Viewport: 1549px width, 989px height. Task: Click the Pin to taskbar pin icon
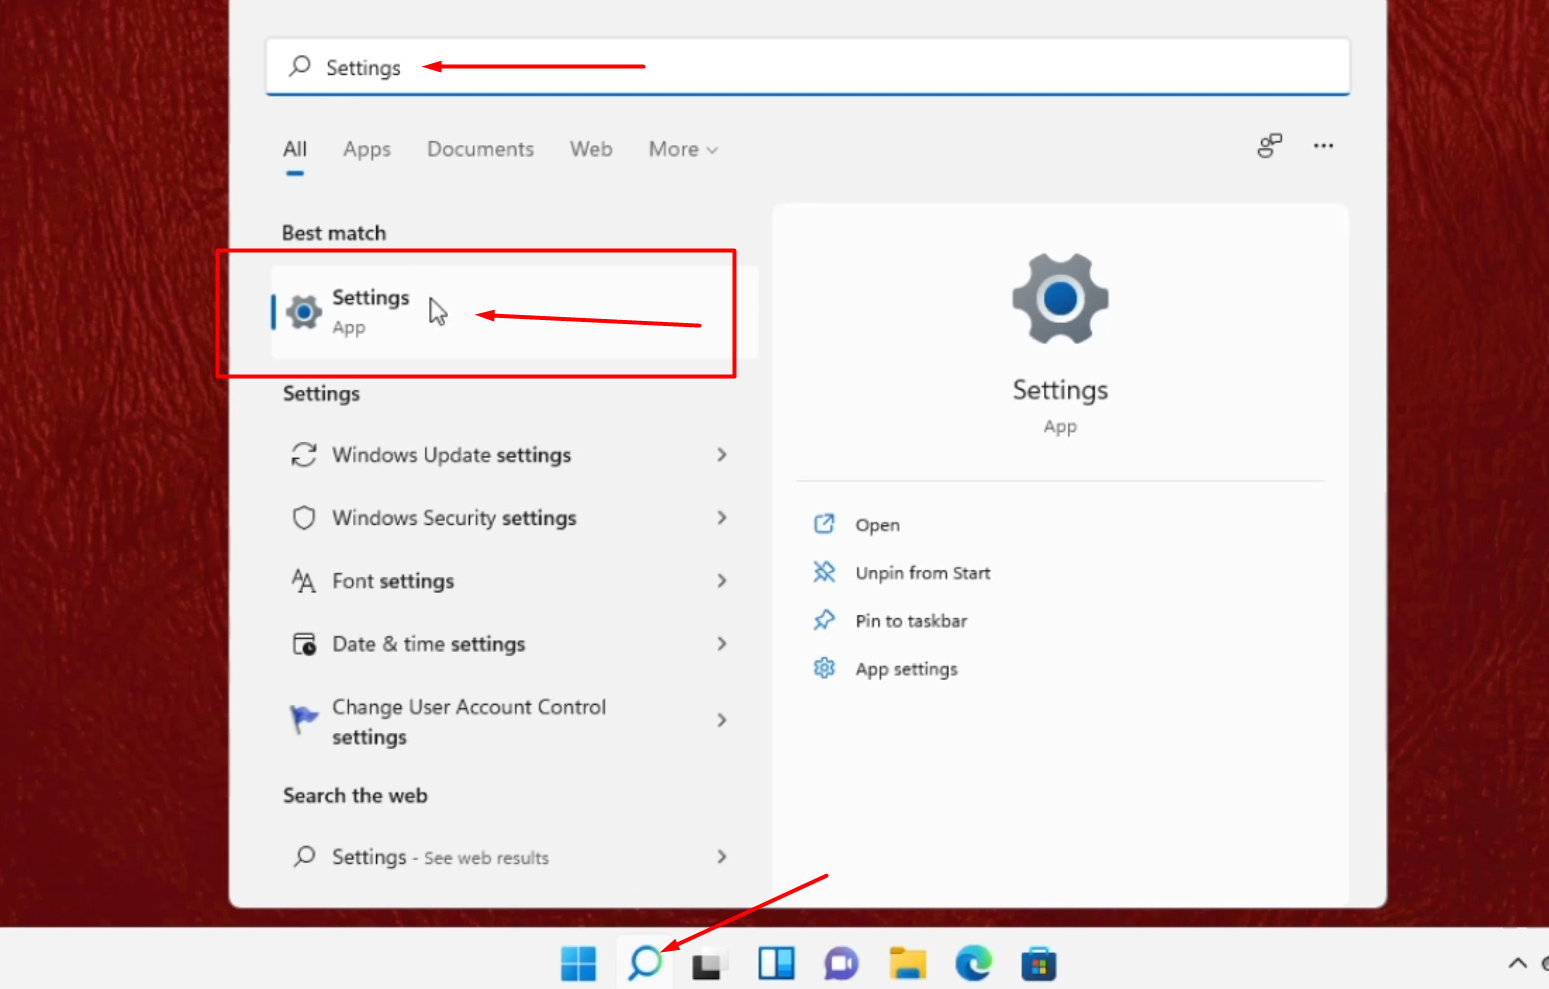tap(824, 620)
